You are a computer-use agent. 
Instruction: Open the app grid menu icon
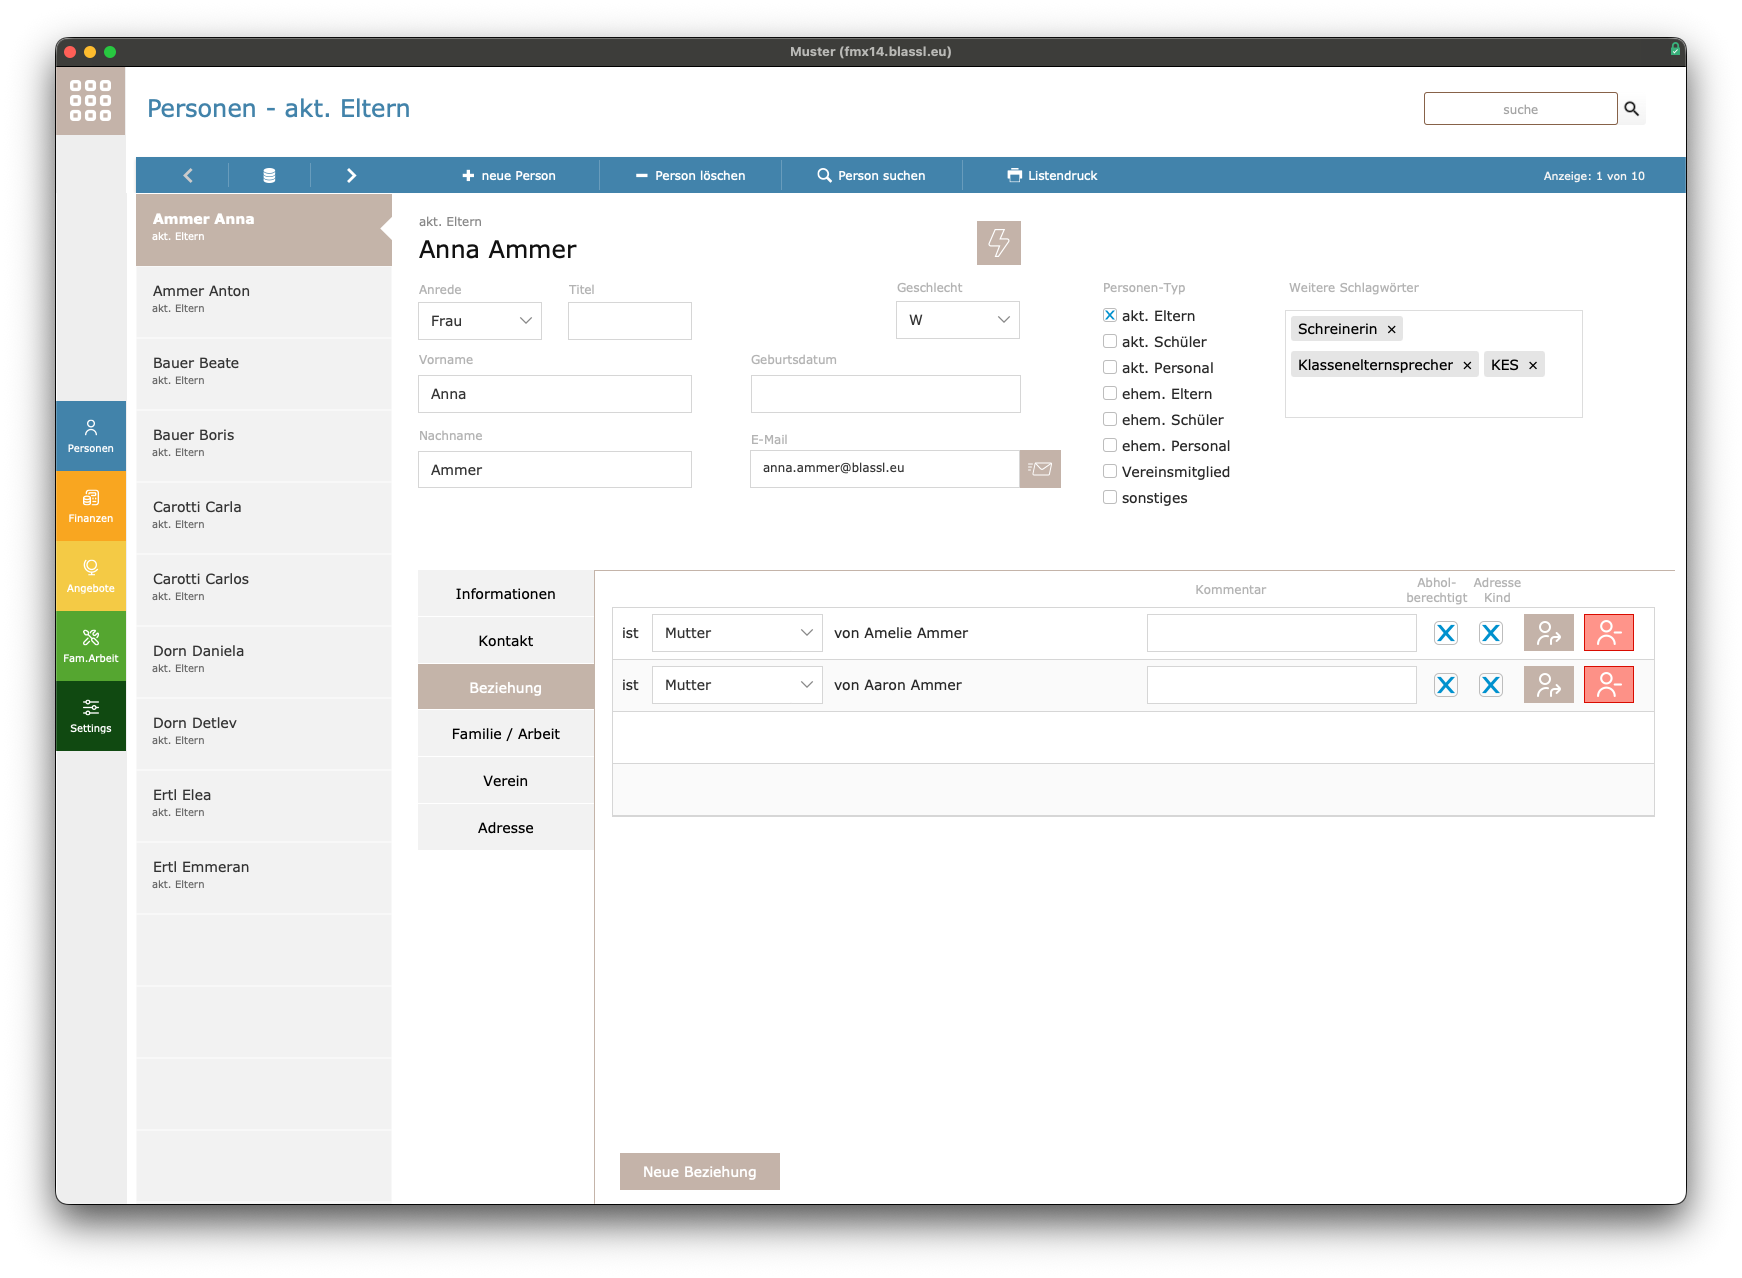pos(90,101)
